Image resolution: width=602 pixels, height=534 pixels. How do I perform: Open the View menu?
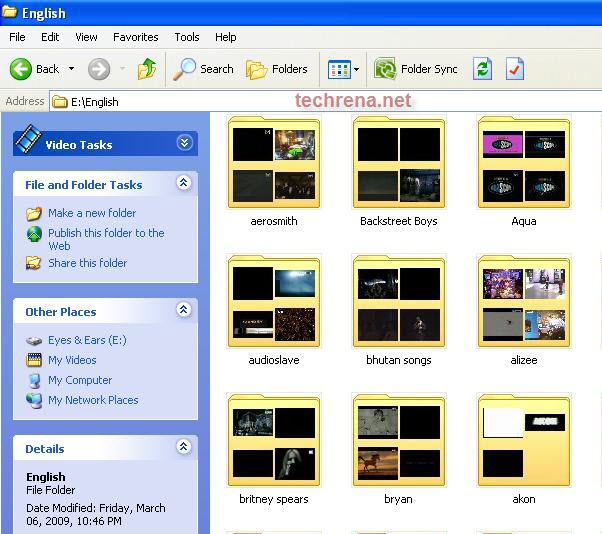(x=86, y=37)
